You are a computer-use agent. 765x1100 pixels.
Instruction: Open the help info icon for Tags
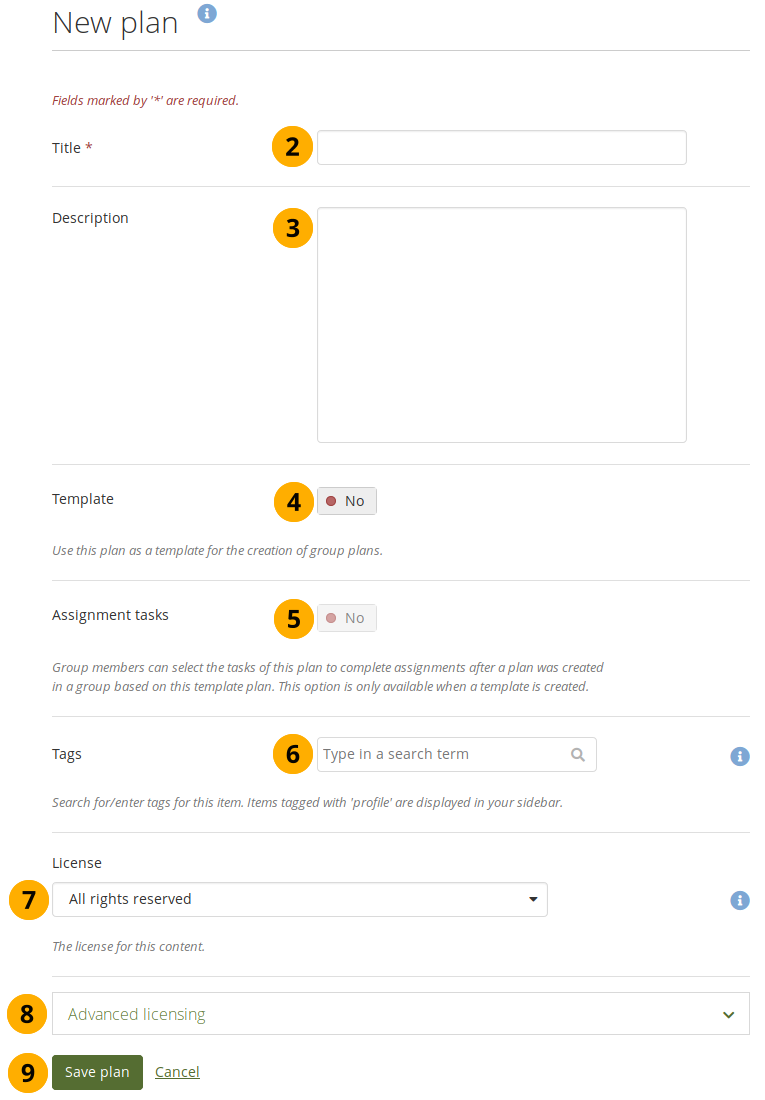coord(740,756)
